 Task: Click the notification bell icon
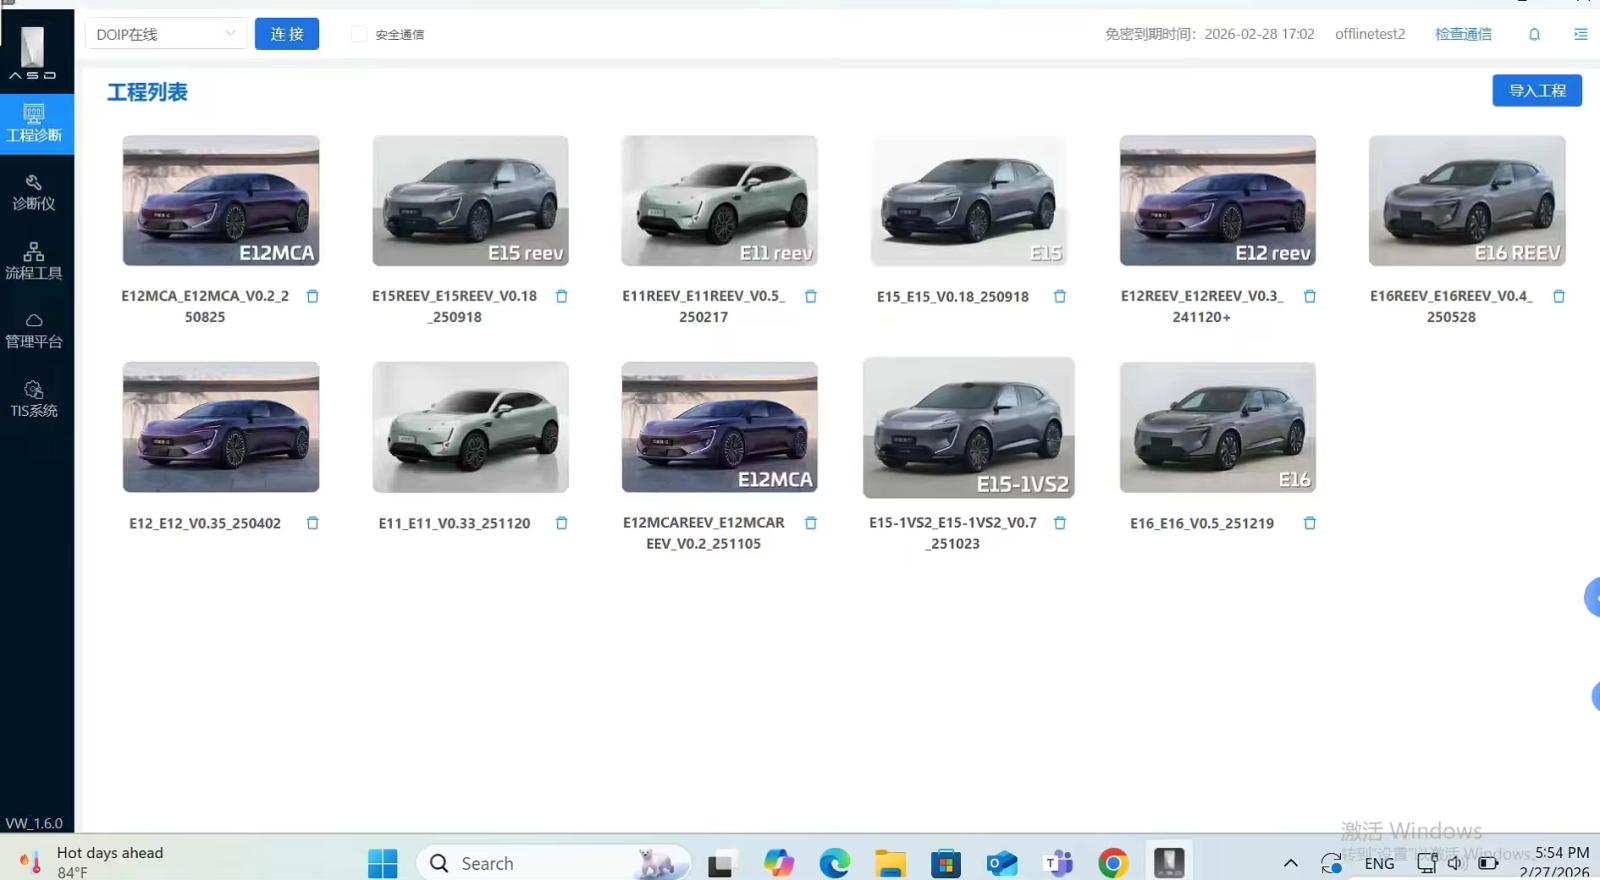1534,34
